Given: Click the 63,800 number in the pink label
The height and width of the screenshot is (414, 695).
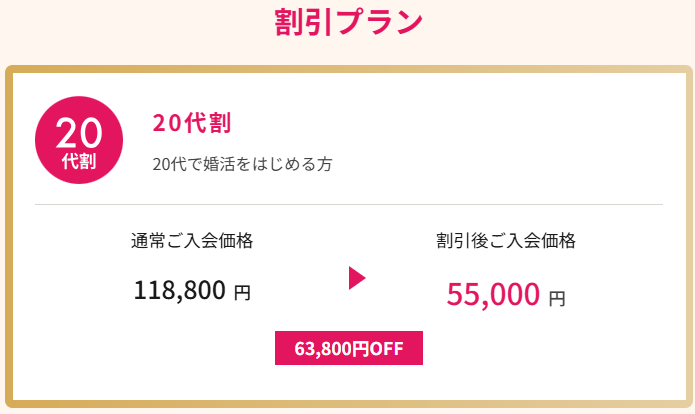Looking at the screenshot, I should click(323, 349).
